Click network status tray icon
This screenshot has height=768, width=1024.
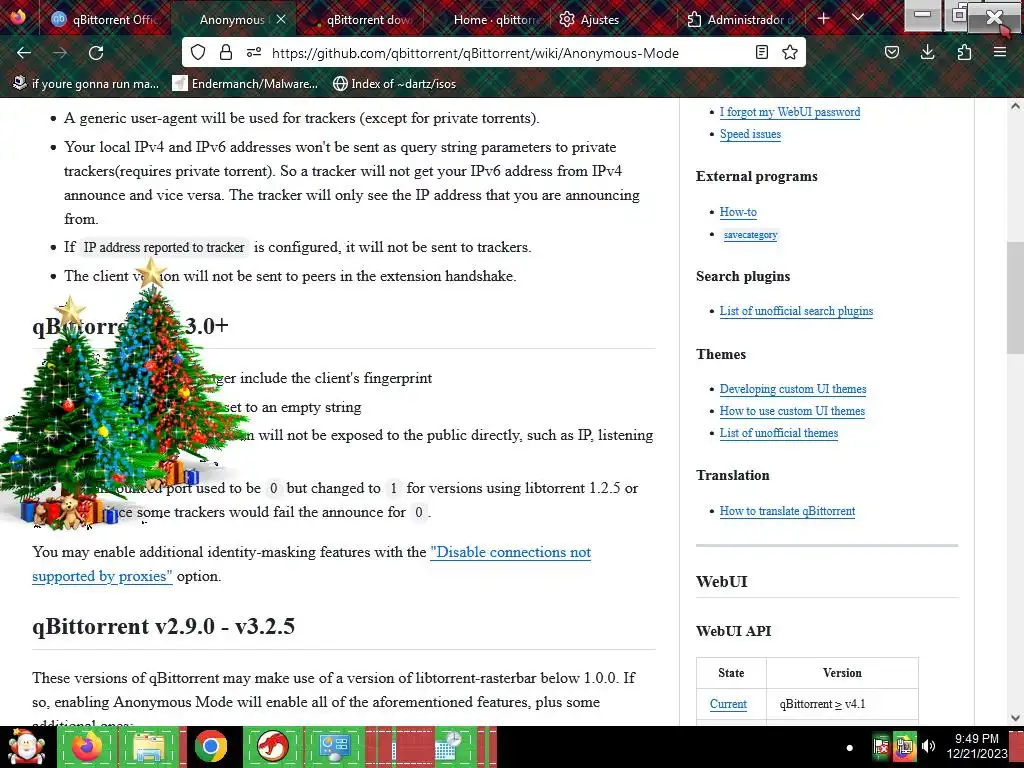tap(904, 747)
